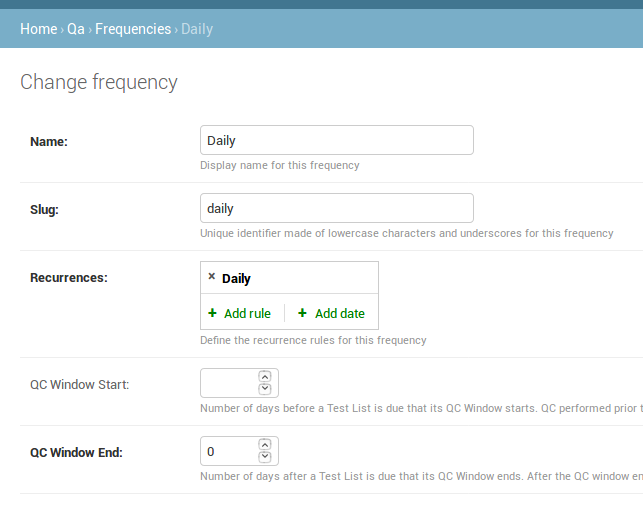Click 'Number of days after a Test List' help text
The image size is (643, 523).
tap(421, 477)
